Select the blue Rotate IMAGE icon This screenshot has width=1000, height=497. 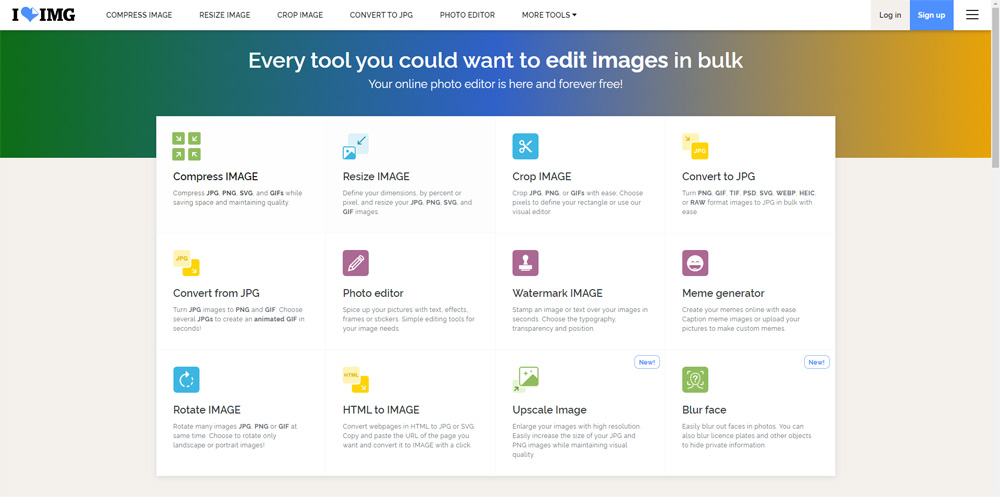click(x=186, y=380)
